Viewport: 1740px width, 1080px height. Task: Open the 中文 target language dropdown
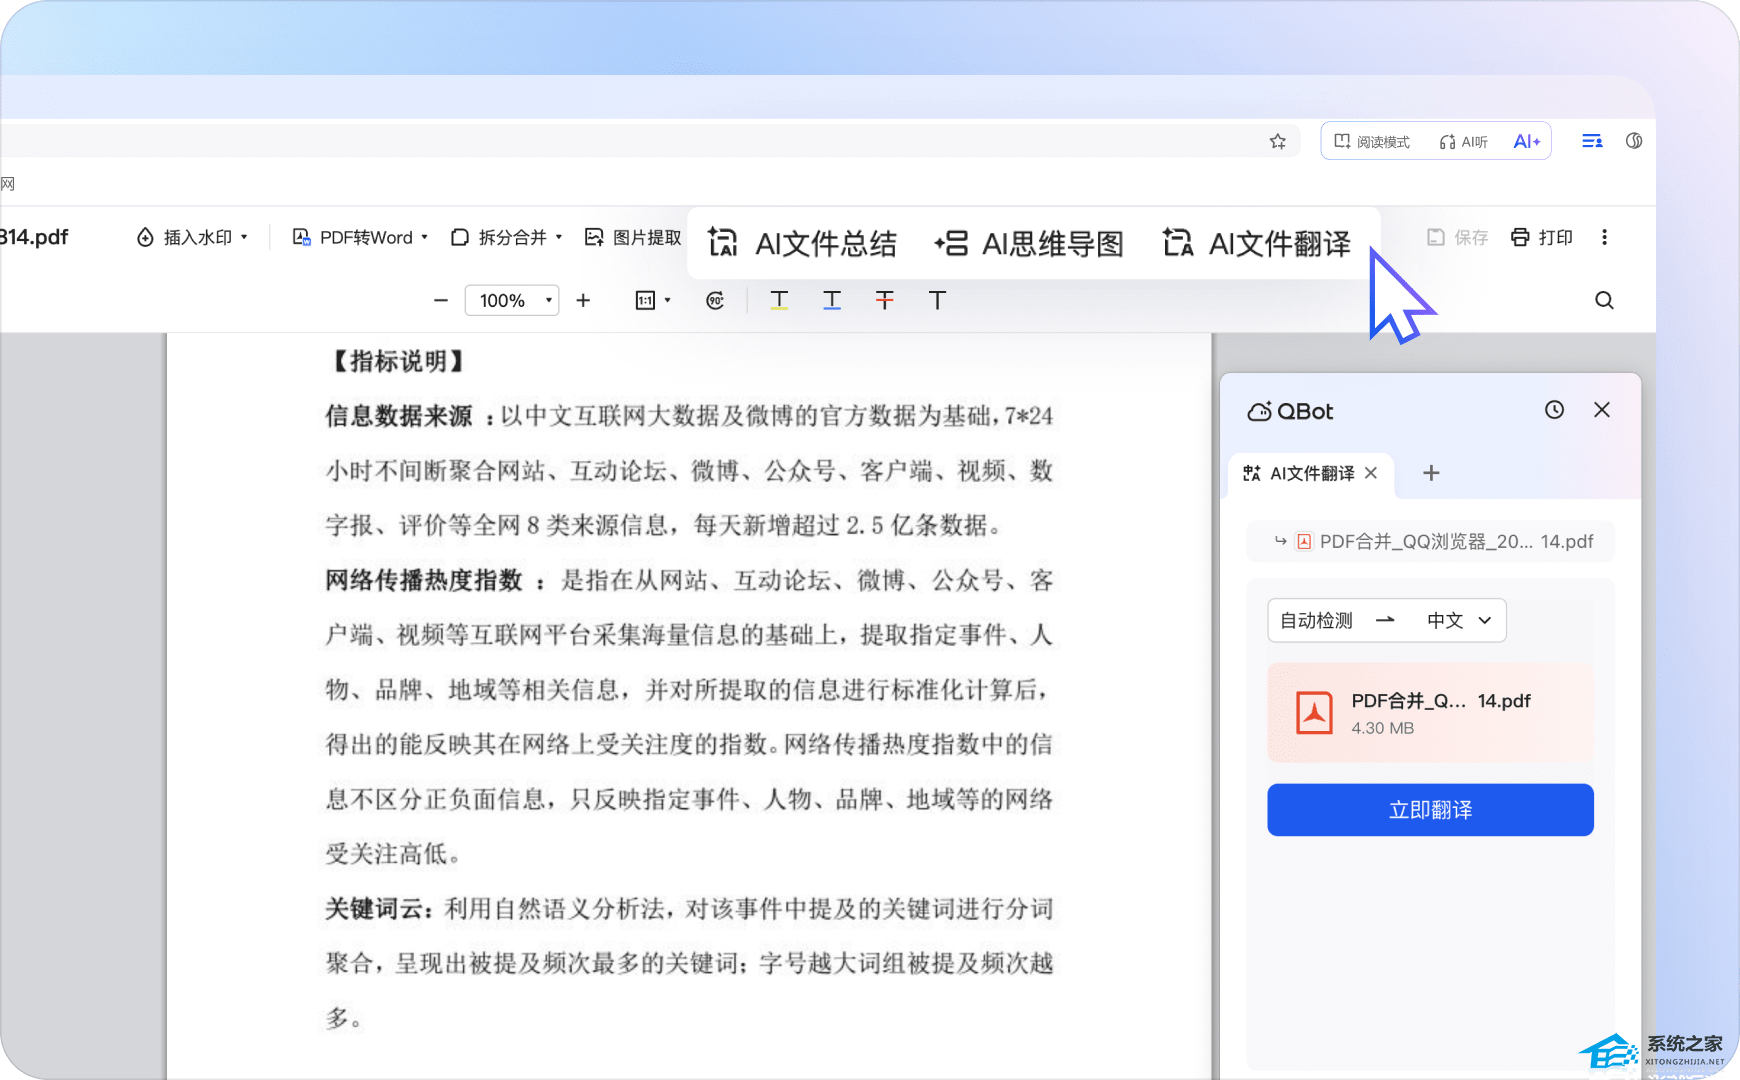click(x=1458, y=621)
